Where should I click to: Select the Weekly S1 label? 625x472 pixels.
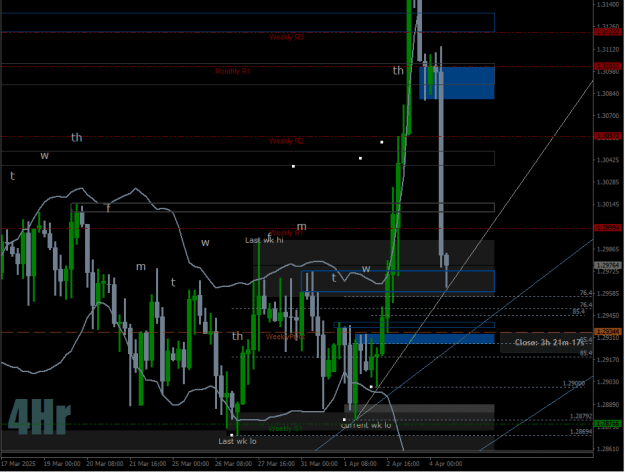pos(285,429)
